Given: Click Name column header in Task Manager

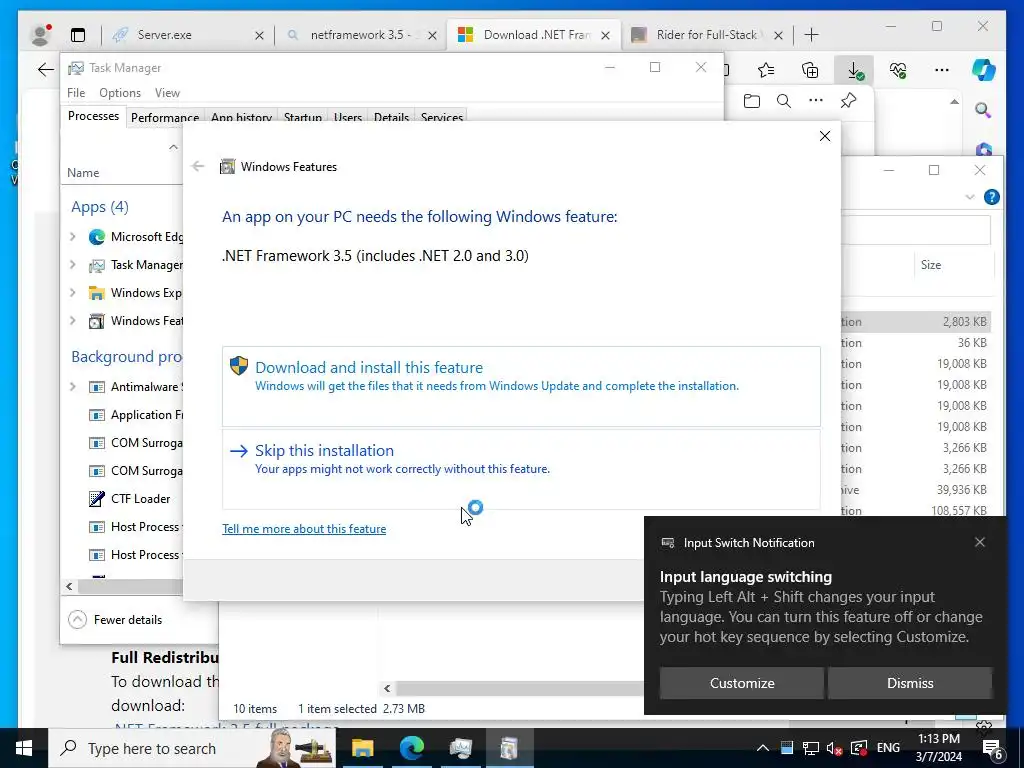Looking at the screenshot, I should coord(83,173).
